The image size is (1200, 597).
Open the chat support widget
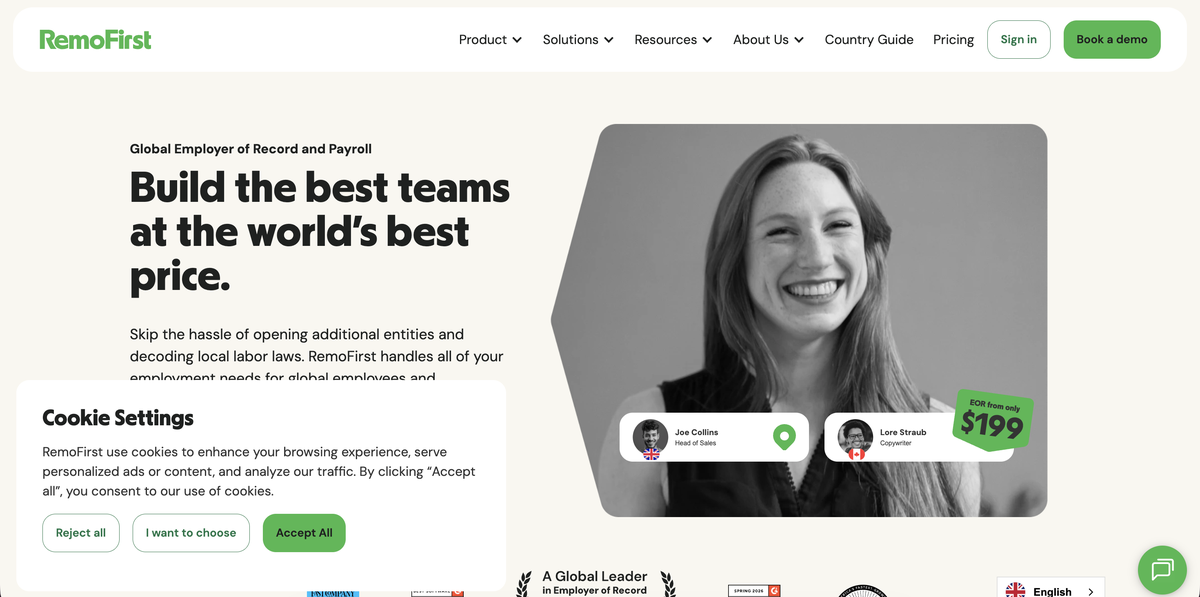(x=1162, y=569)
